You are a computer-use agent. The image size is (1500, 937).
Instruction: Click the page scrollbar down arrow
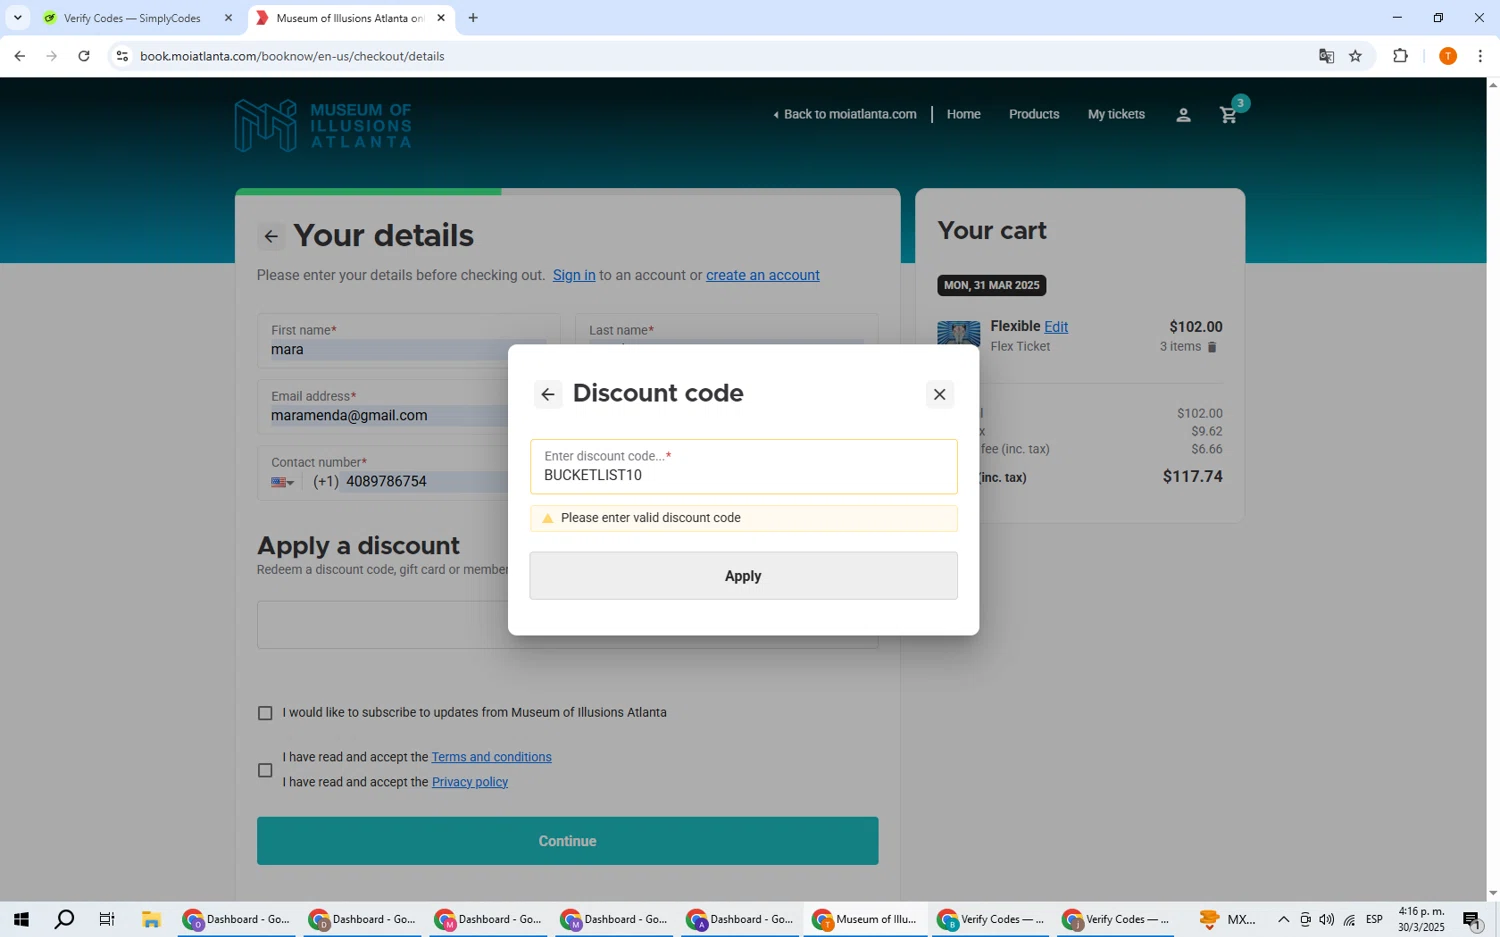point(1492,893)
